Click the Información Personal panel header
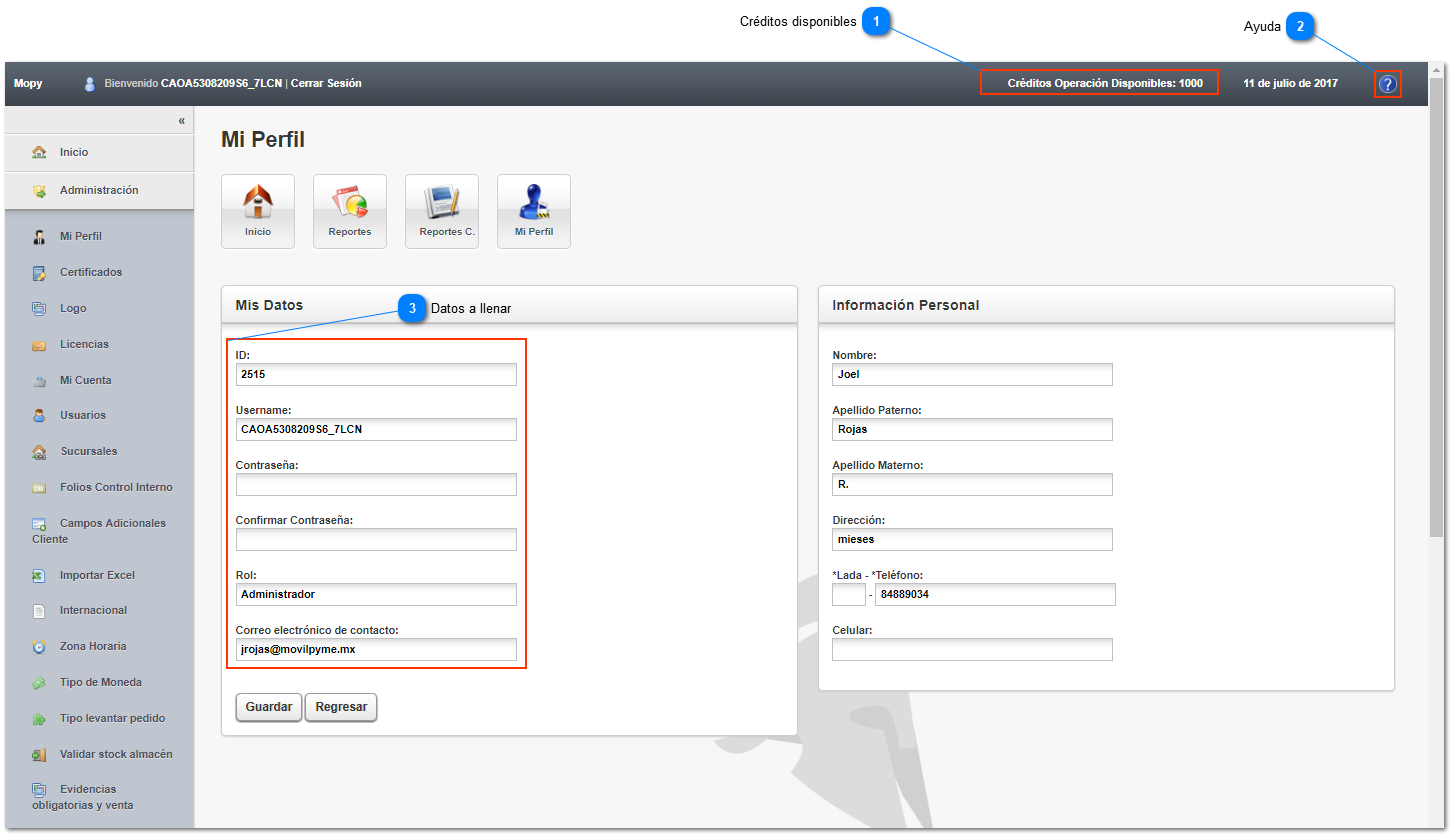This screenshot has height=837, width=1453. pyautogui.click(x=1106, y=305)
